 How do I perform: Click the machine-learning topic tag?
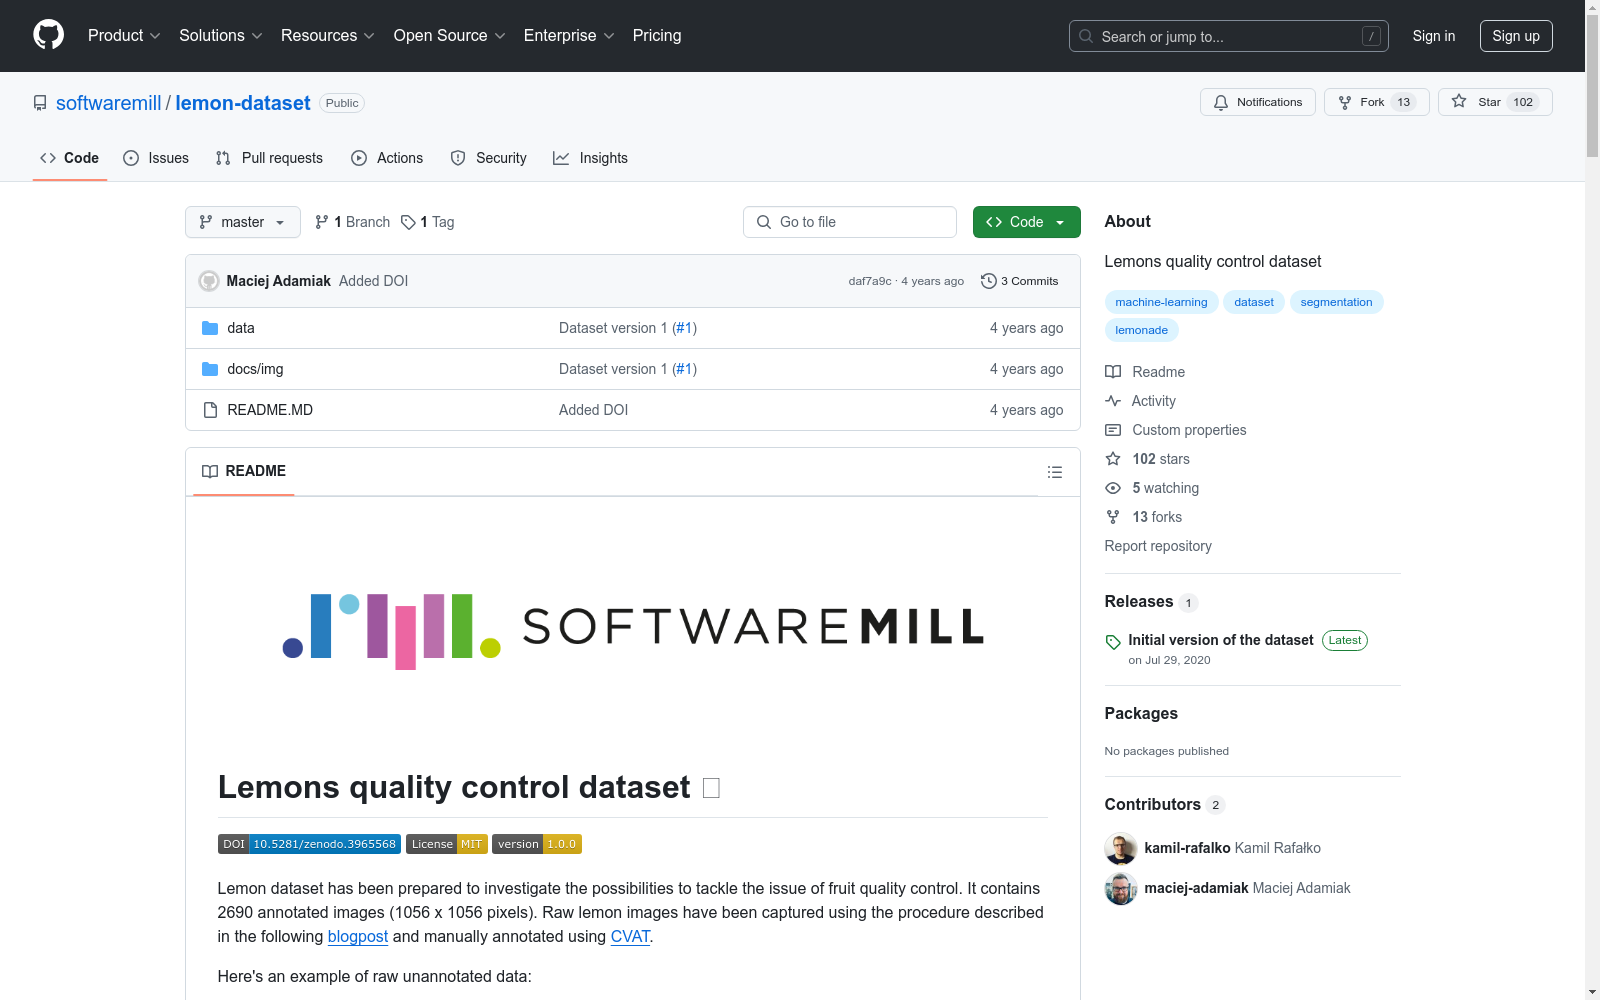point(1161,302)
